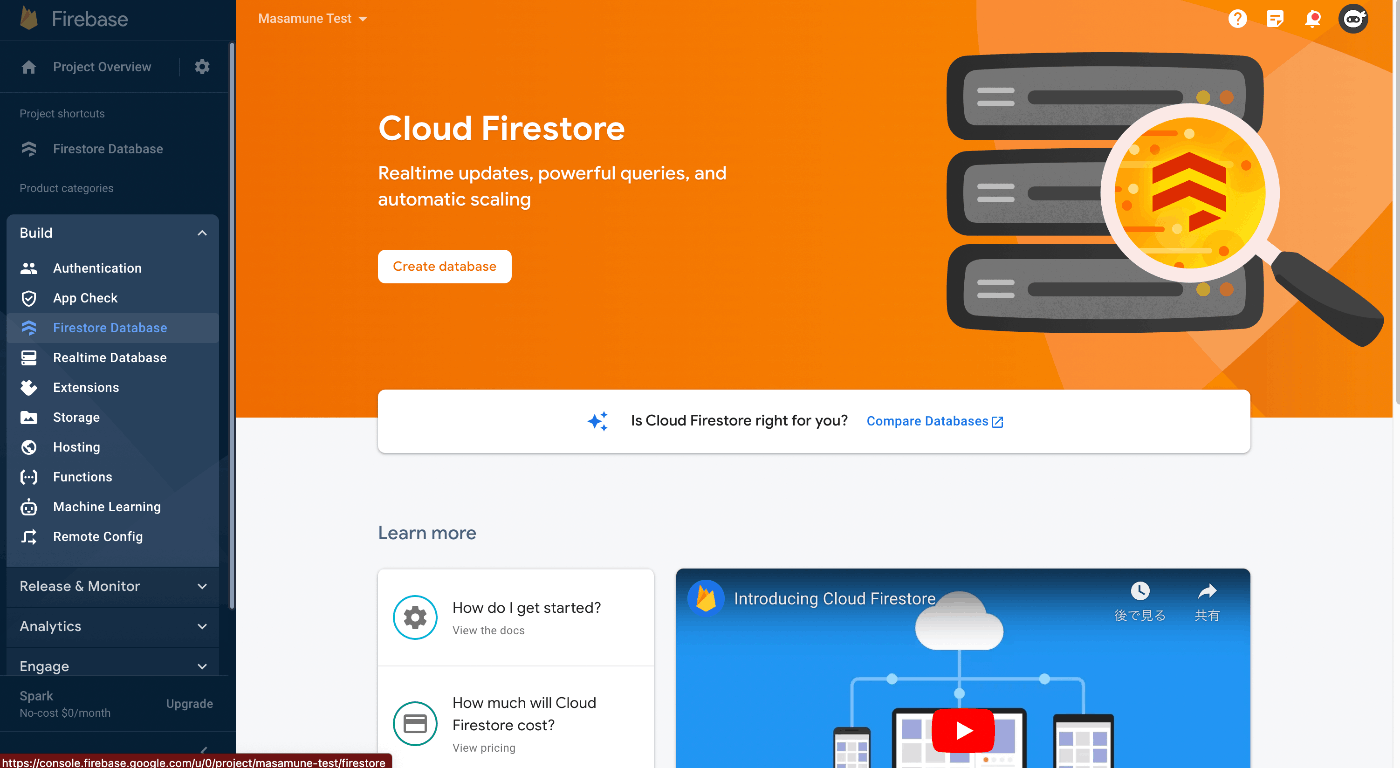Image resolution: width=1400 pixels, height=768 pixels.
Task: Collapse the Build section
Action: [202, 232]
